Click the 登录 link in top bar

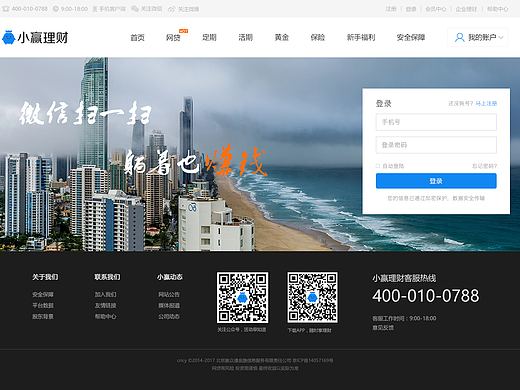click(411, 9)
